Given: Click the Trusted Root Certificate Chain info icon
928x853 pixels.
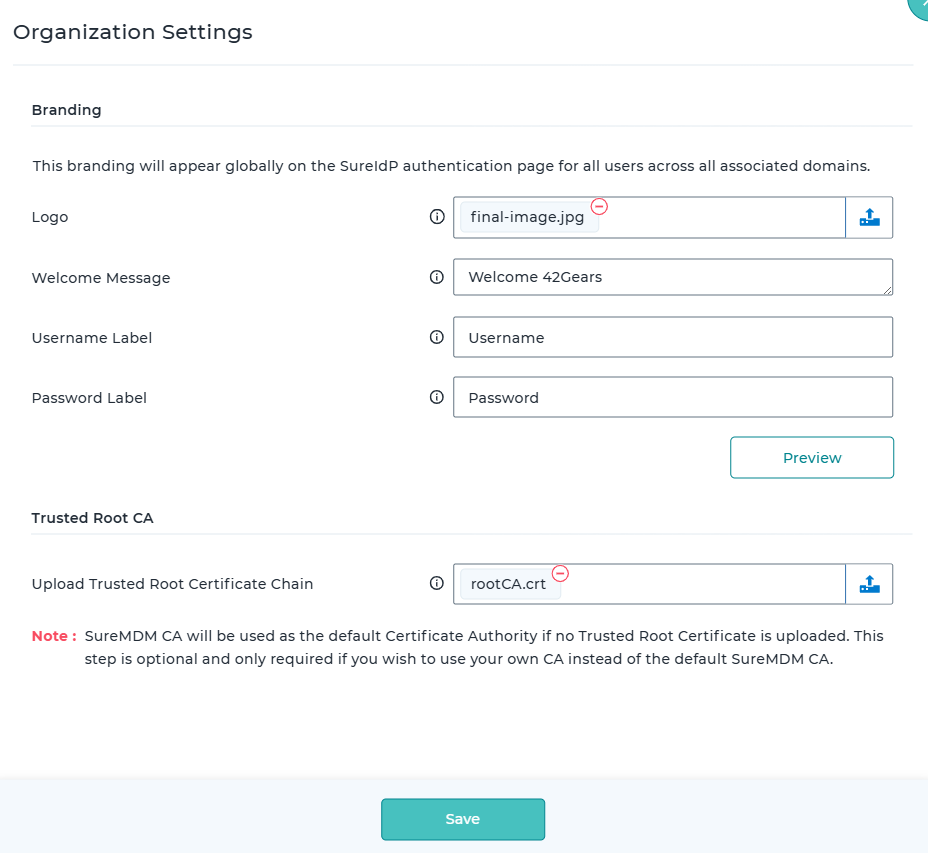Looking at the screenshot, I should coord(436,583).
